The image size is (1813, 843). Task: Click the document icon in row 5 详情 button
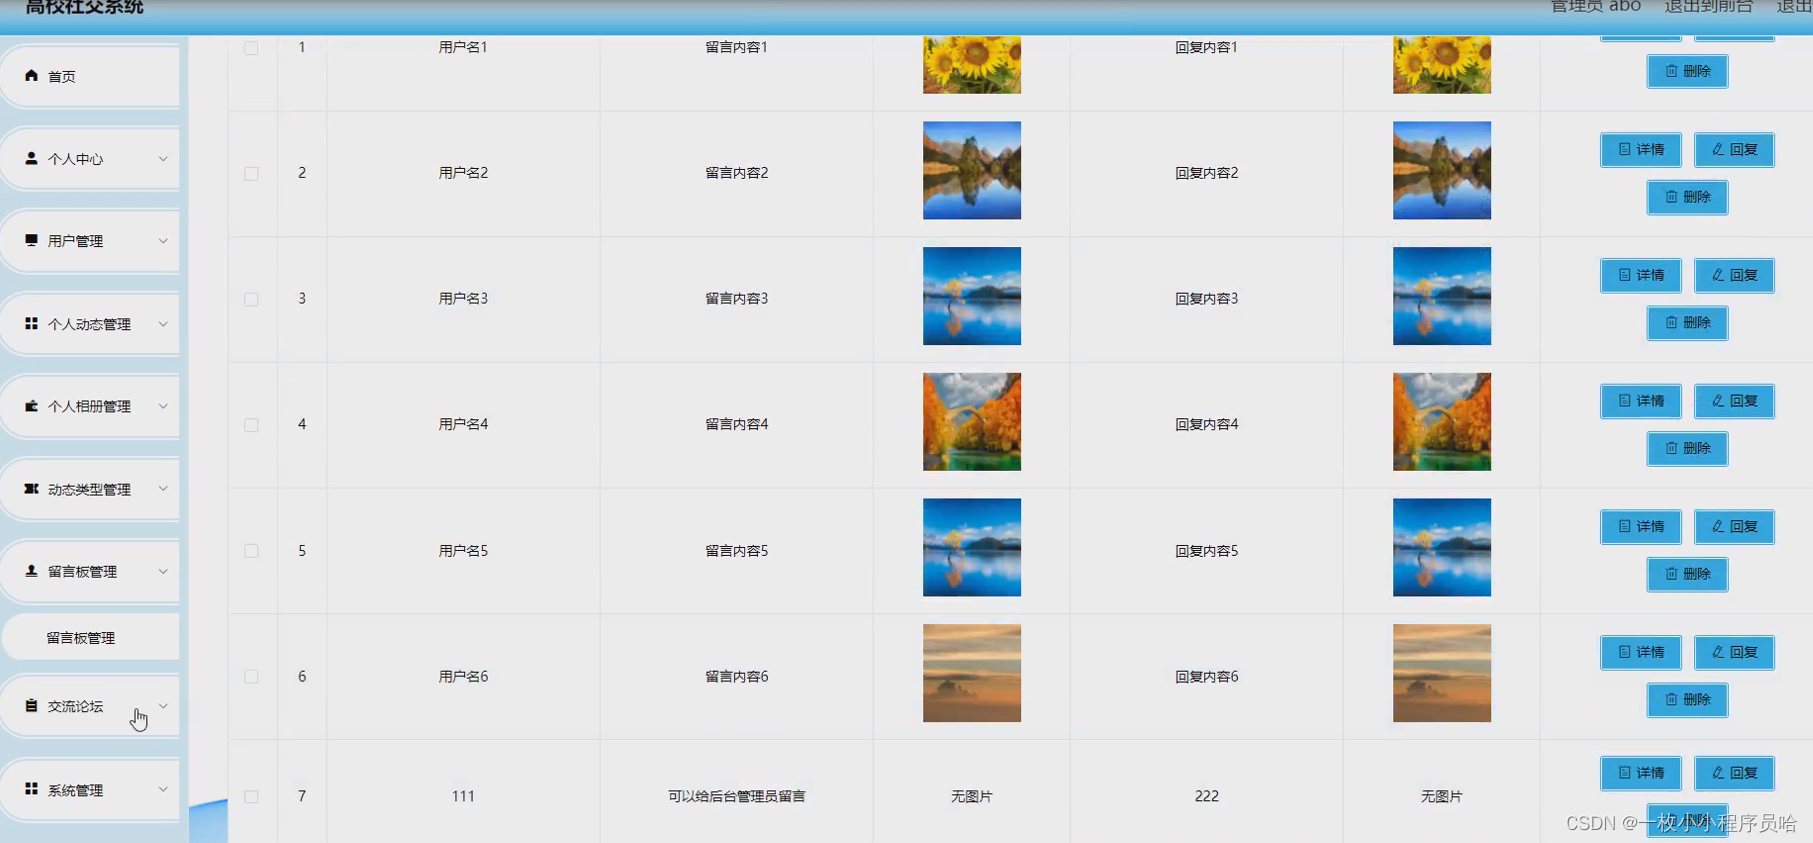pyautogui.click(x=1624, y=526)
